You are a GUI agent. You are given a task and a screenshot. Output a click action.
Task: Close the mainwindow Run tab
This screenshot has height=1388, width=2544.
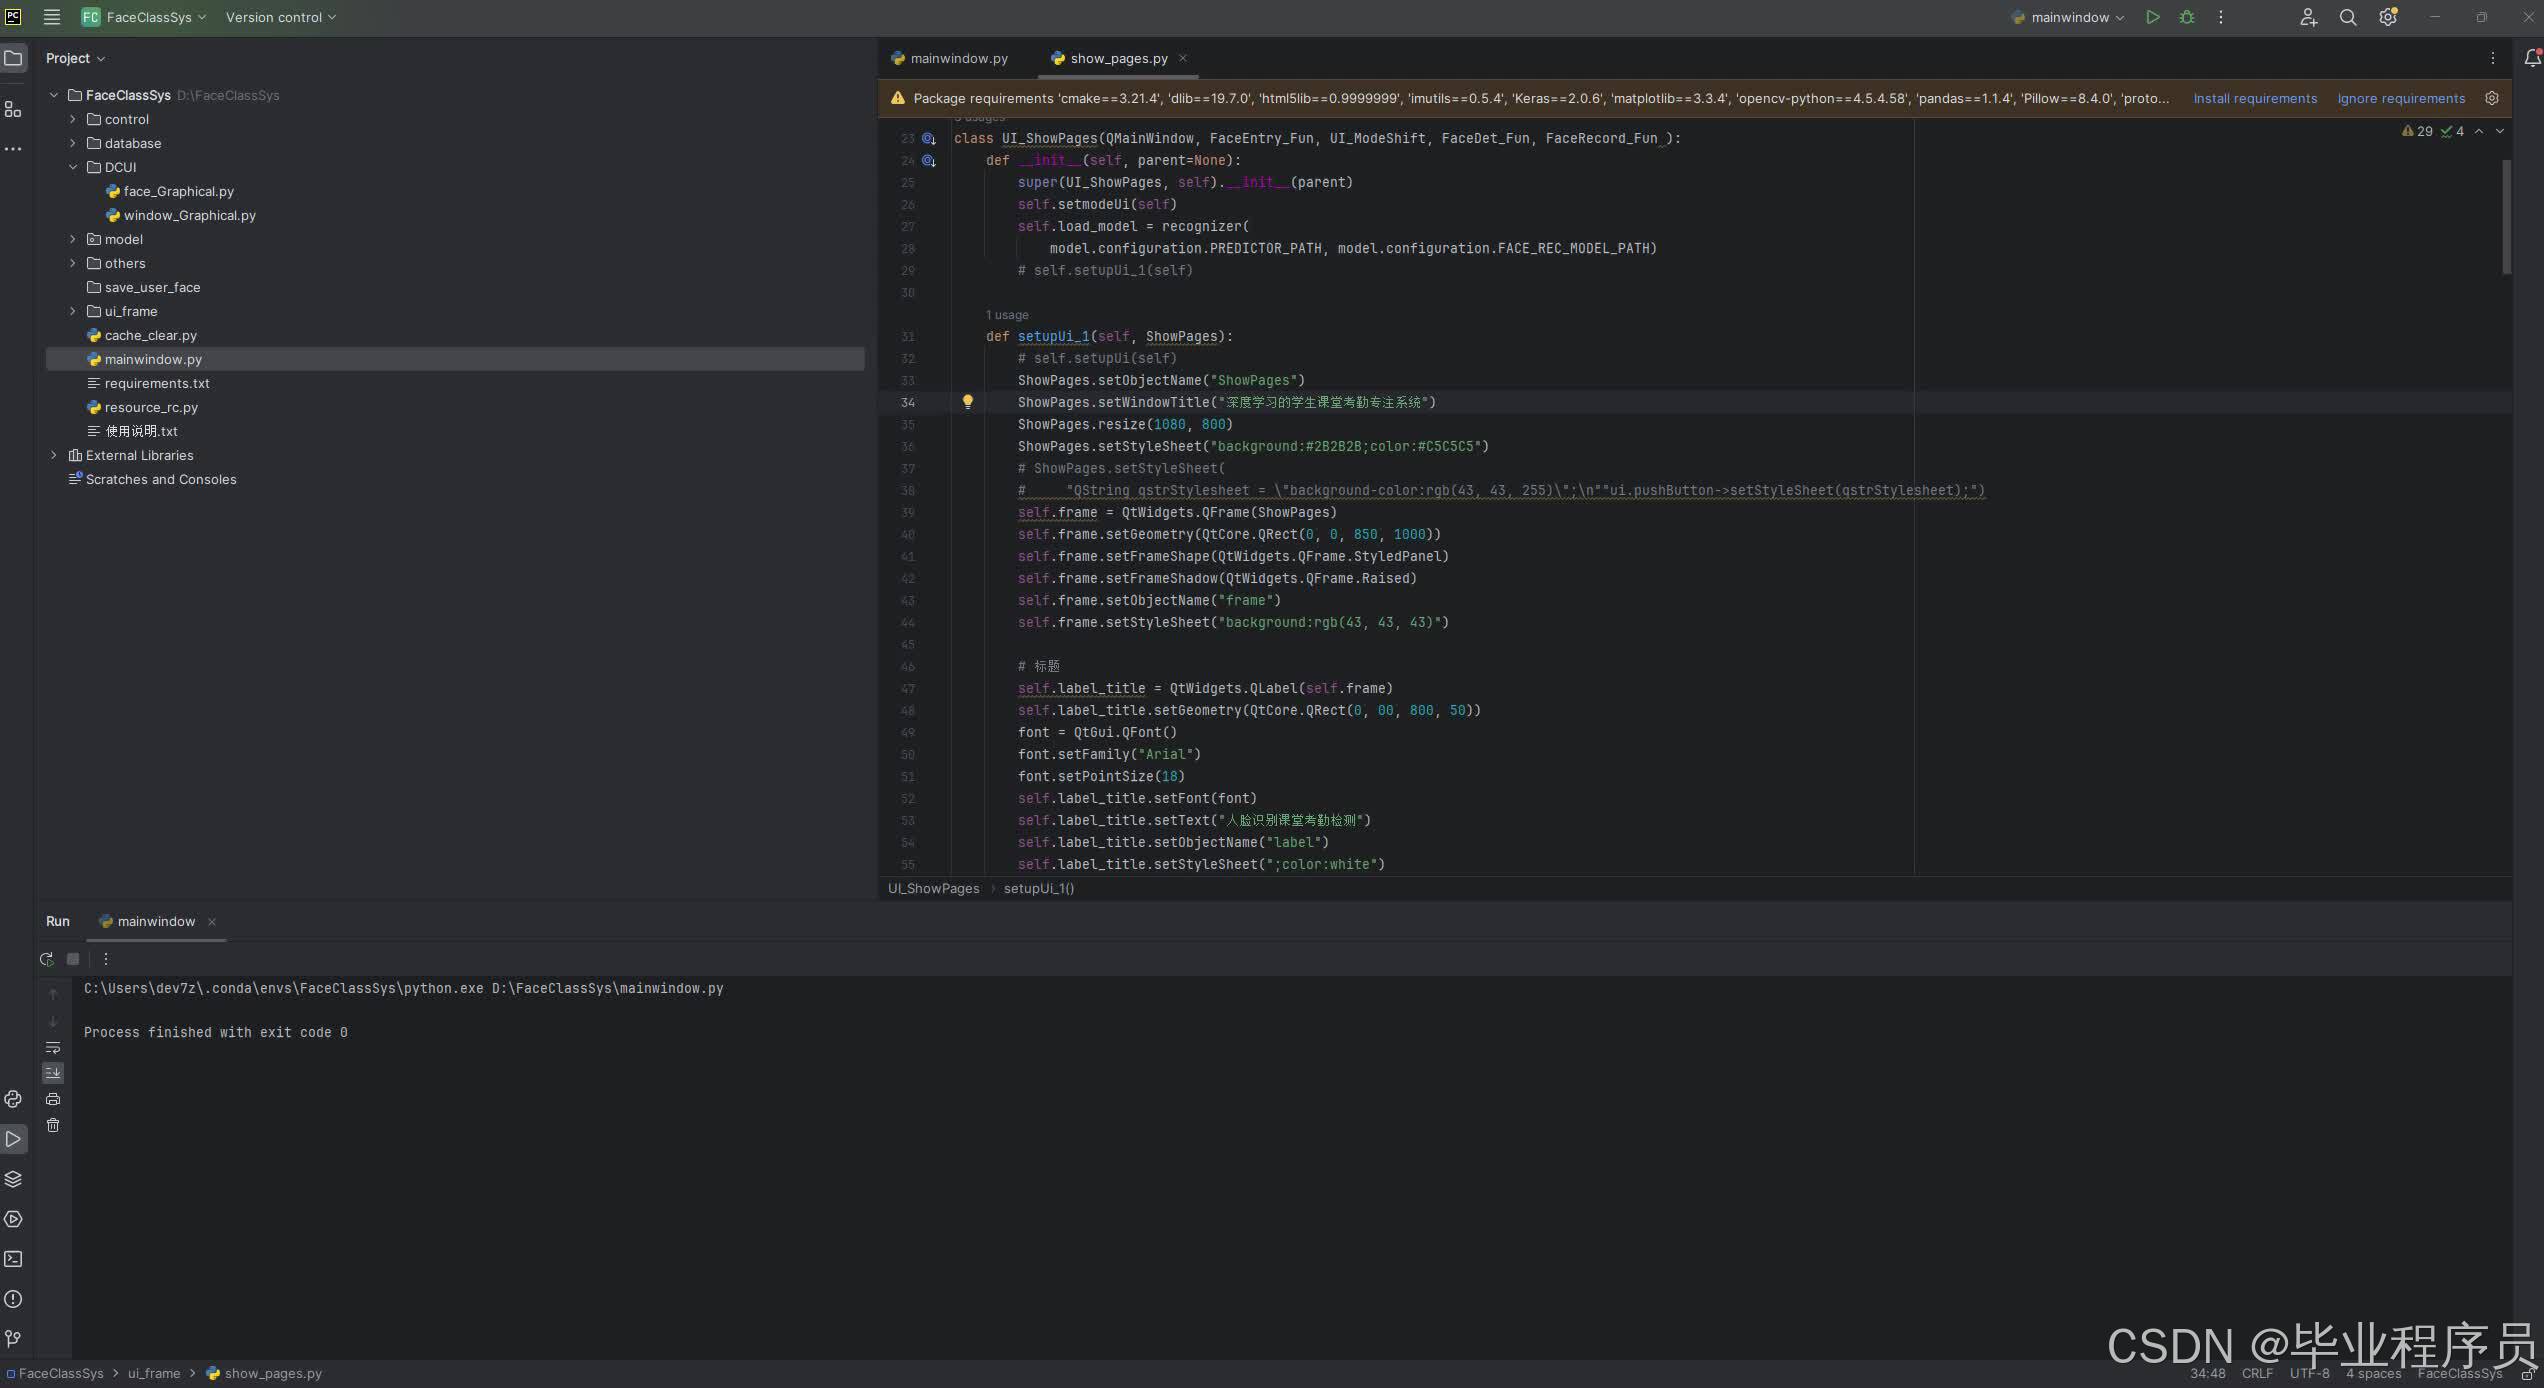point(212,922)
